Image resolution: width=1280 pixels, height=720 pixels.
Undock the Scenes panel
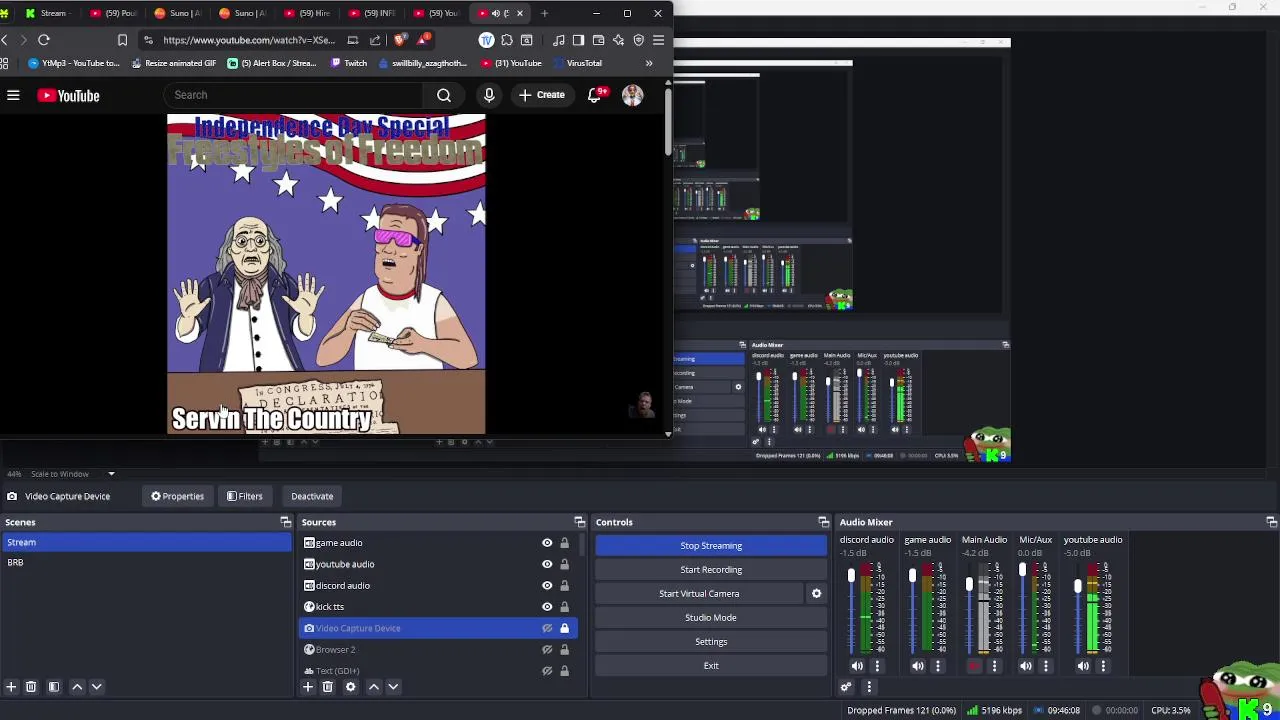click(286, 522)
